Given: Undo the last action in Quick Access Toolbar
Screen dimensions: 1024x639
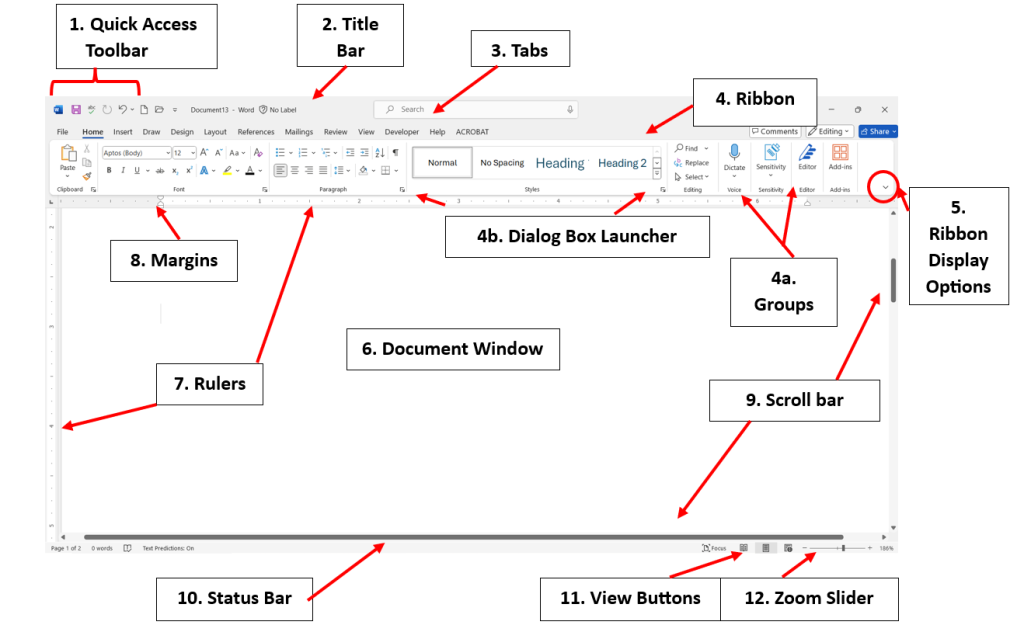Looking at the screenshot, I should point(122,108).
